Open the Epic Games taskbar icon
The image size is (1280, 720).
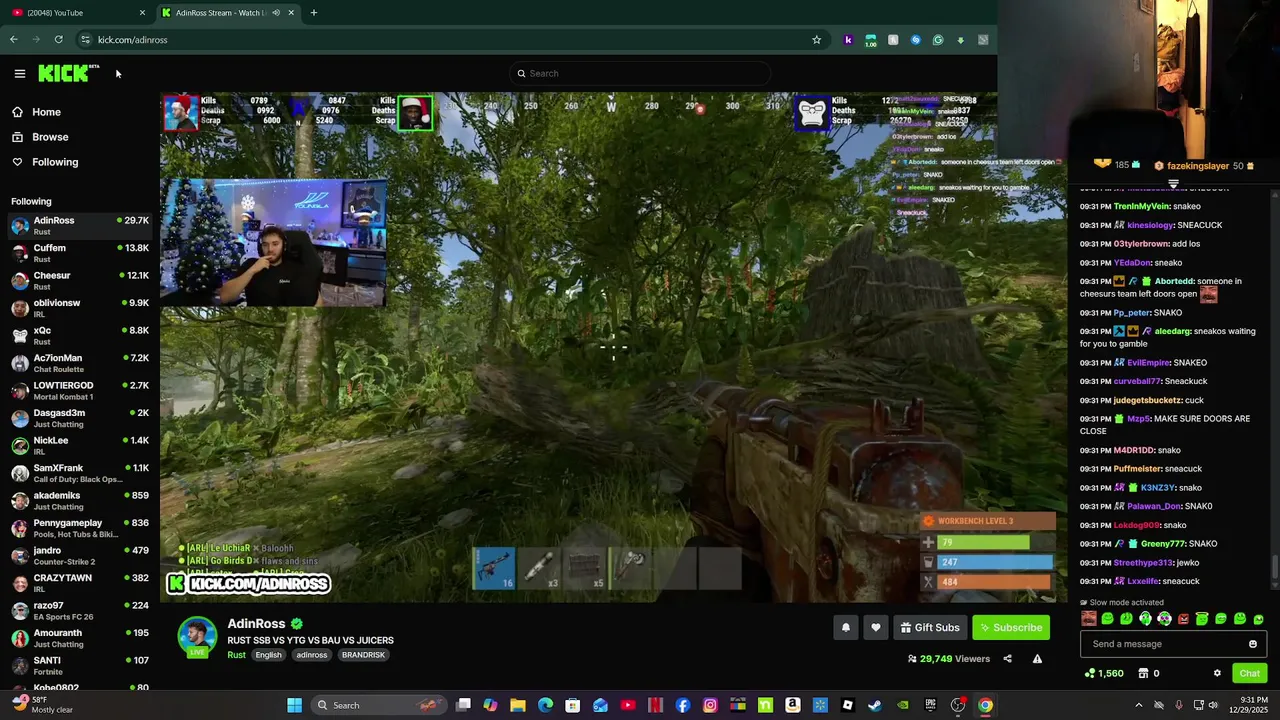930,705
